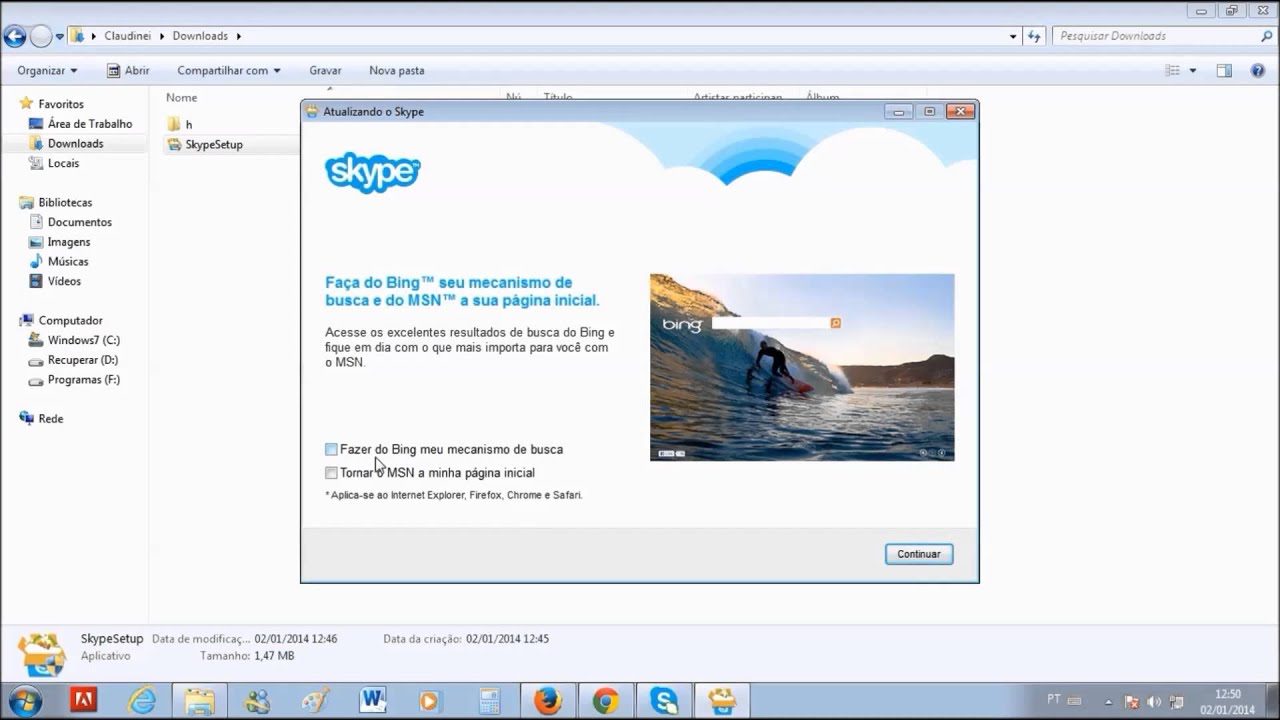Select Claudinei in the address breadcrumb
This screenshot has width=1280, height=720.
point(126,36)
